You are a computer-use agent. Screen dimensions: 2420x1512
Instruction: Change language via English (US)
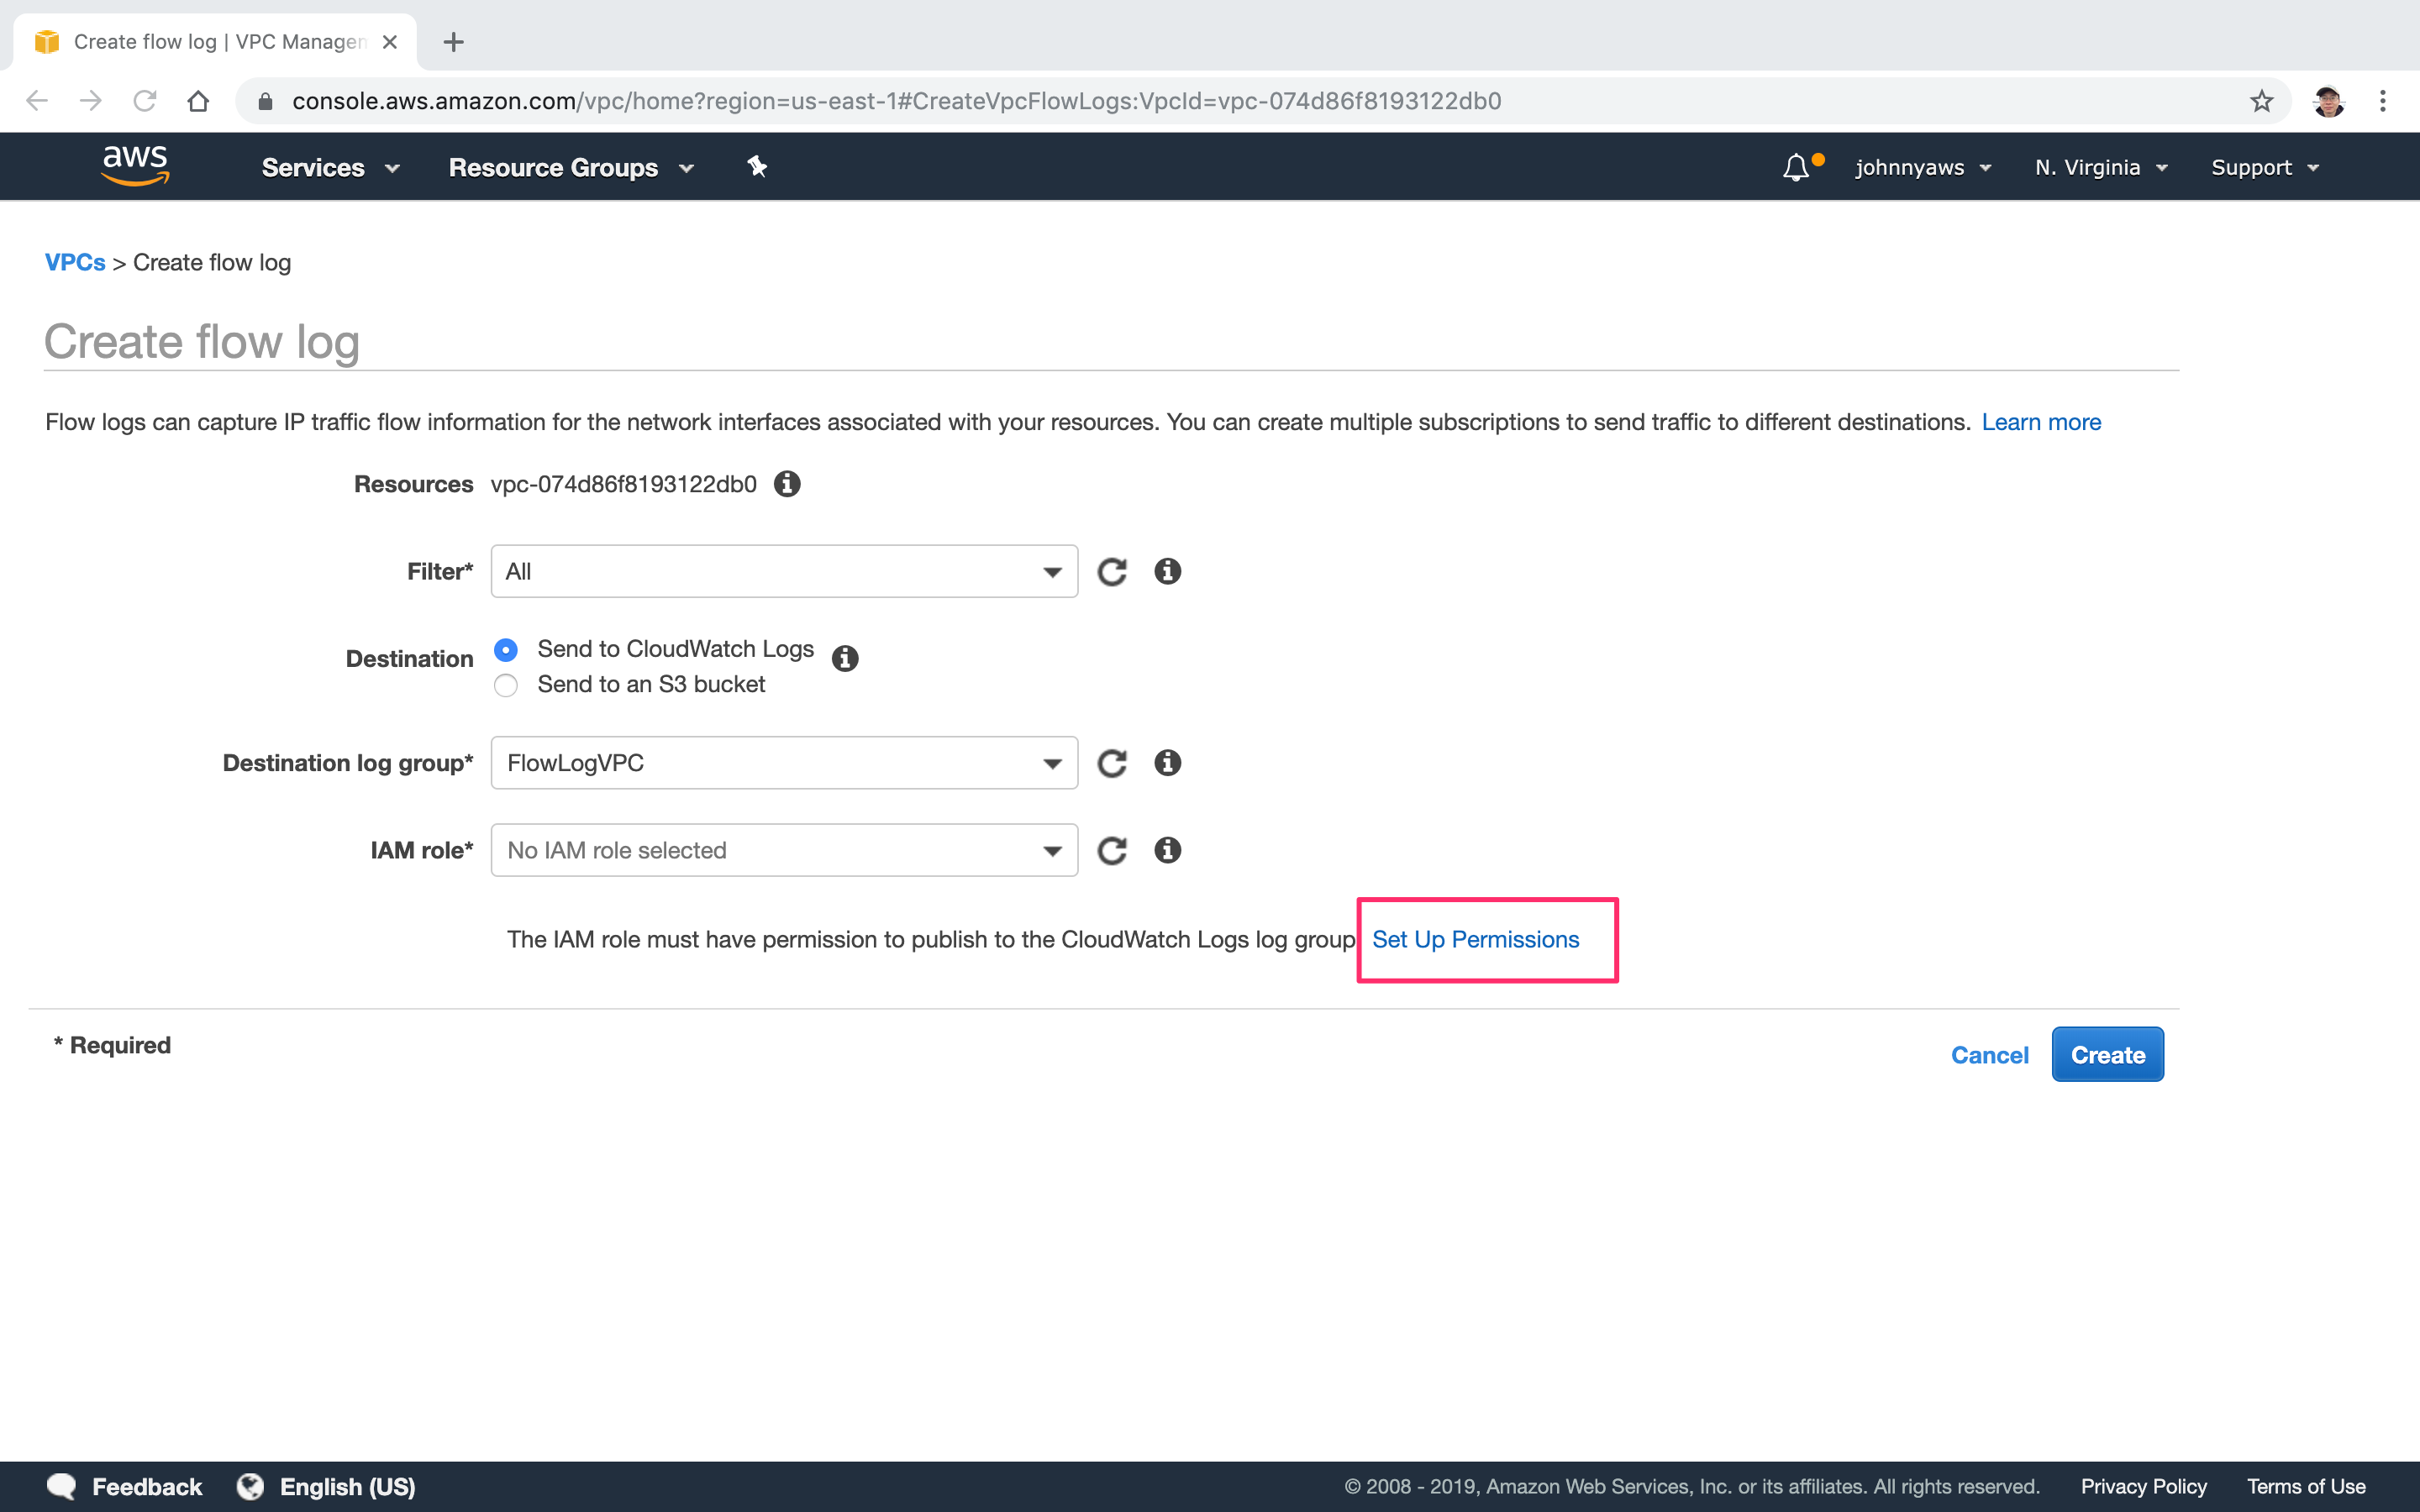pyautogui.click(x=347, y=1486)
